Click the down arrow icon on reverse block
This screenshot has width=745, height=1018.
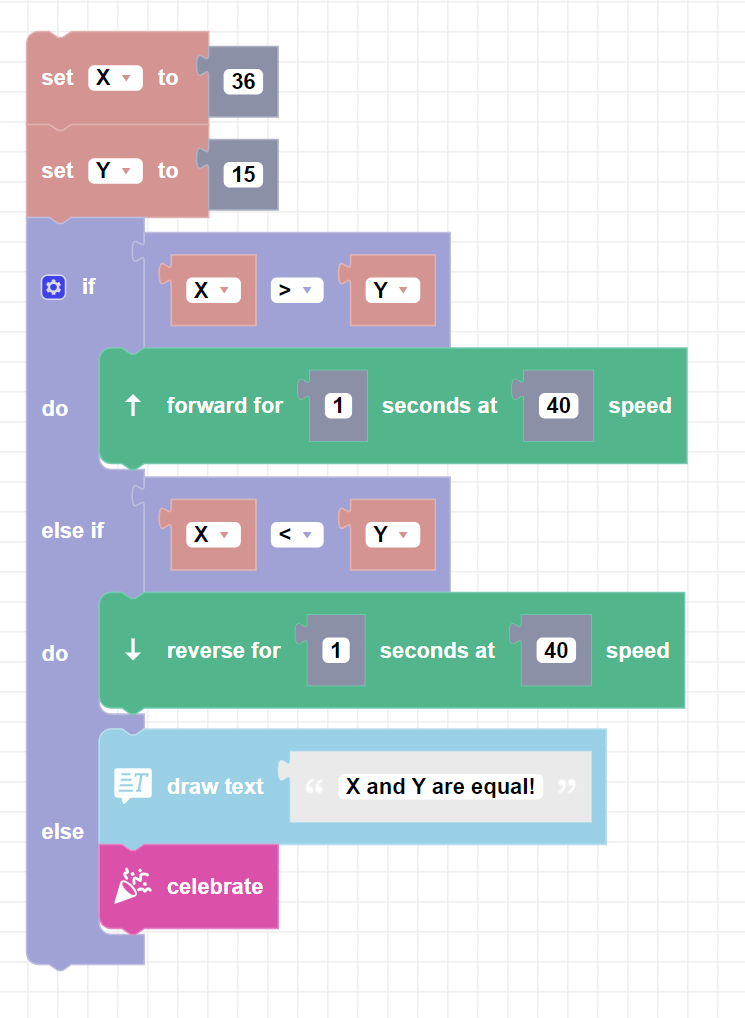133,650
